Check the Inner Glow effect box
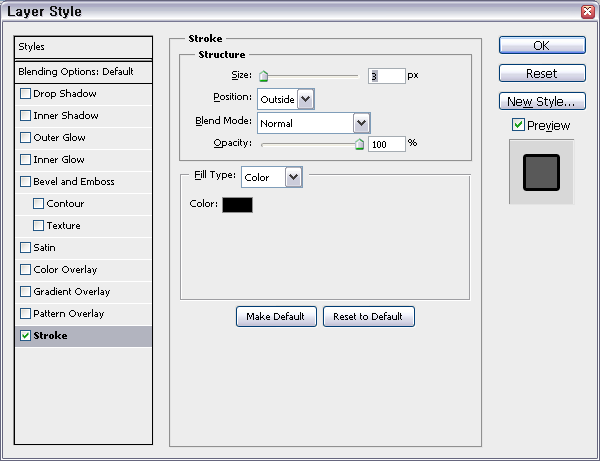 [x=25, y=160]
